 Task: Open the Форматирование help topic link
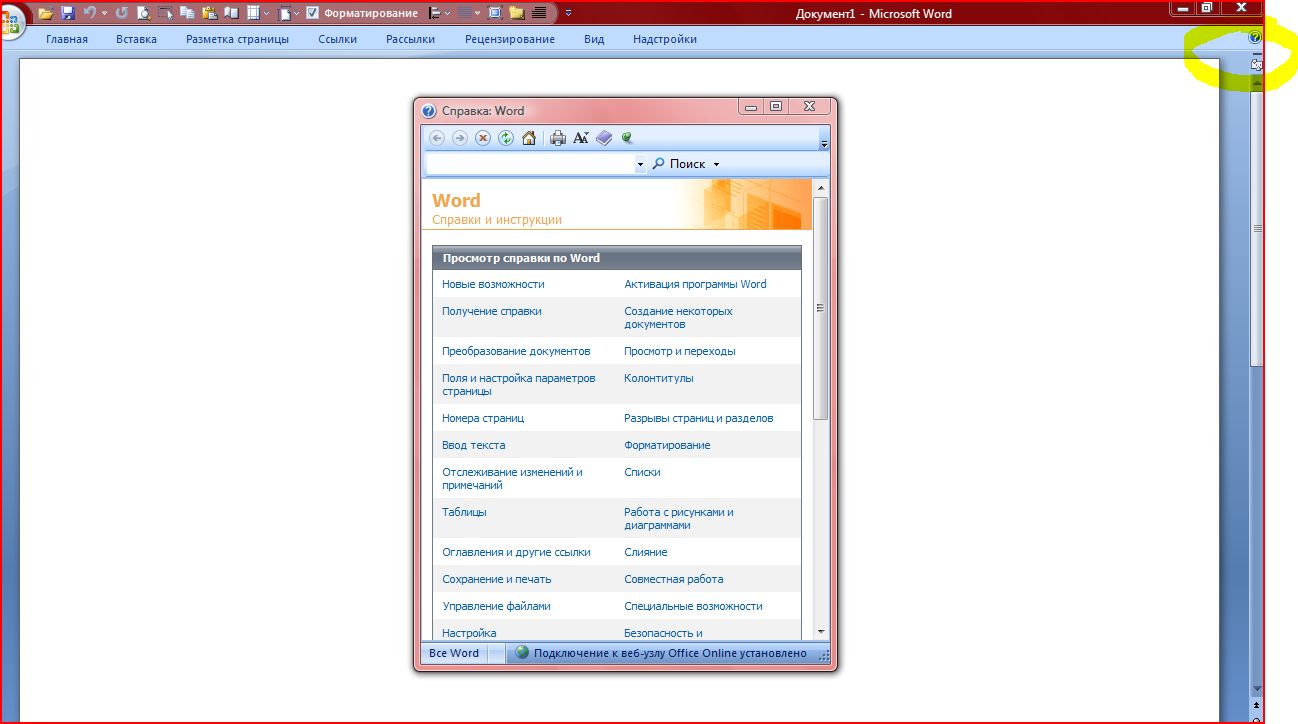667,445
